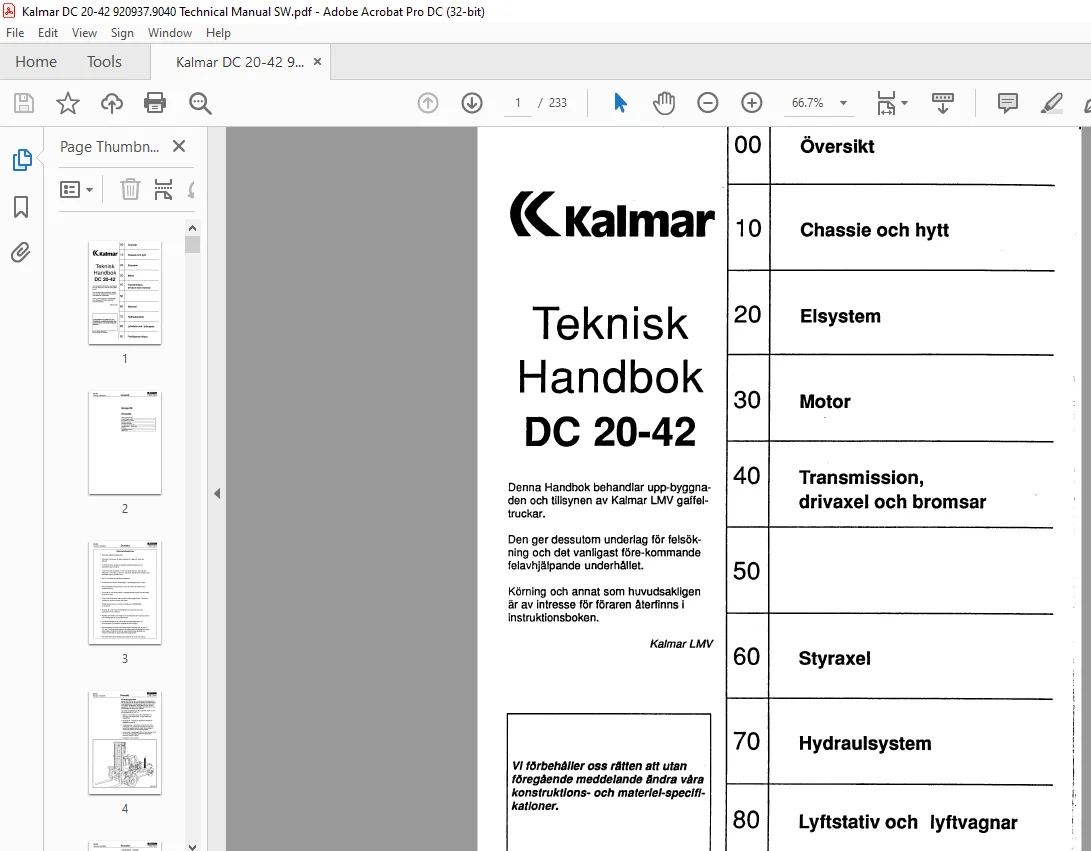Click the current page number field
This screenshot has height=851, width=1091.
(x=518, y=103)
